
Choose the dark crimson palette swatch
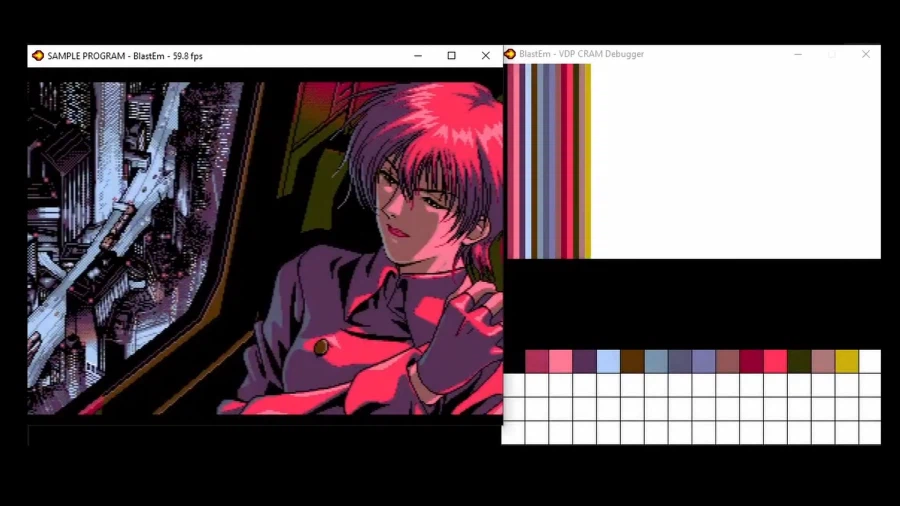[751, 361]
